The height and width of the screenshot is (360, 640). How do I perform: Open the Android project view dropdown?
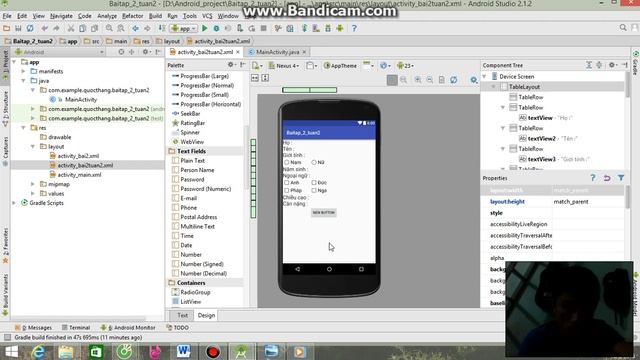[x=59, y=52]
